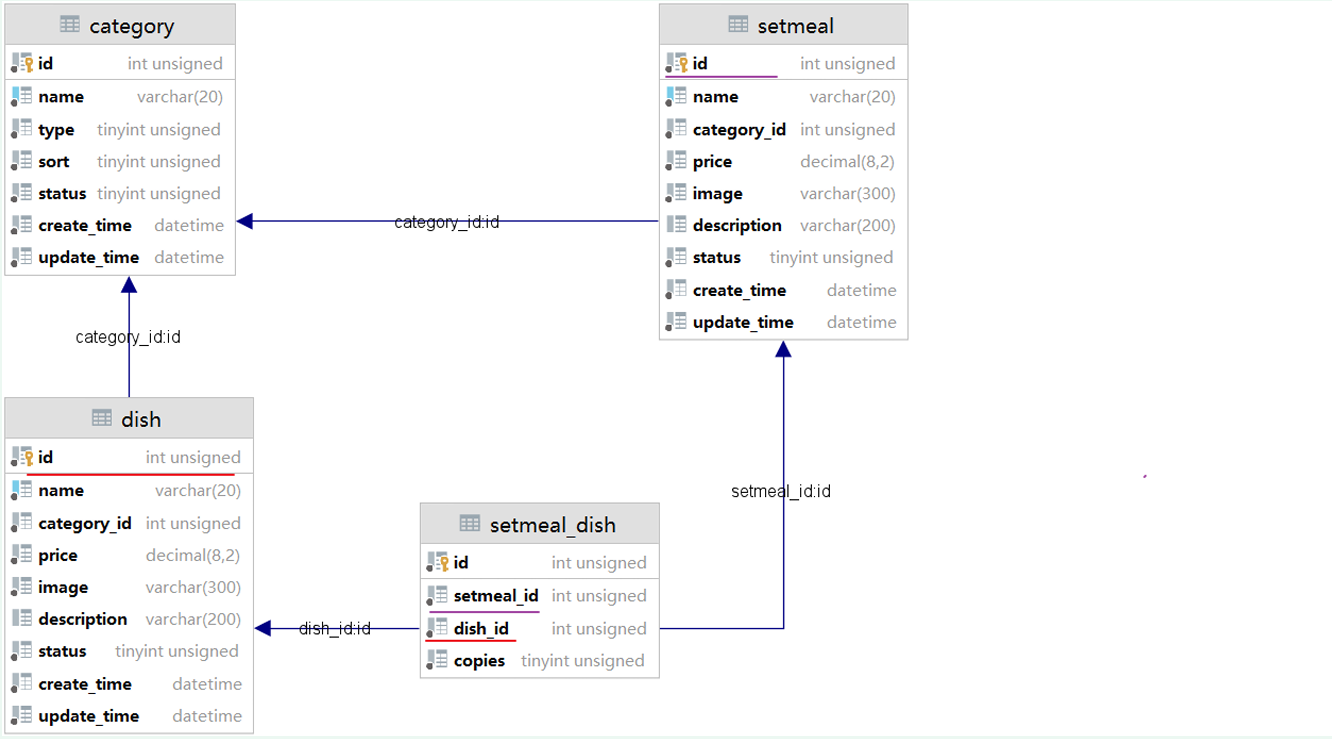Viewport: 1332px width, 739px height.
Task: Click column icon beside setmeal description
Action: pyautogui.click(x=676, y=225)
